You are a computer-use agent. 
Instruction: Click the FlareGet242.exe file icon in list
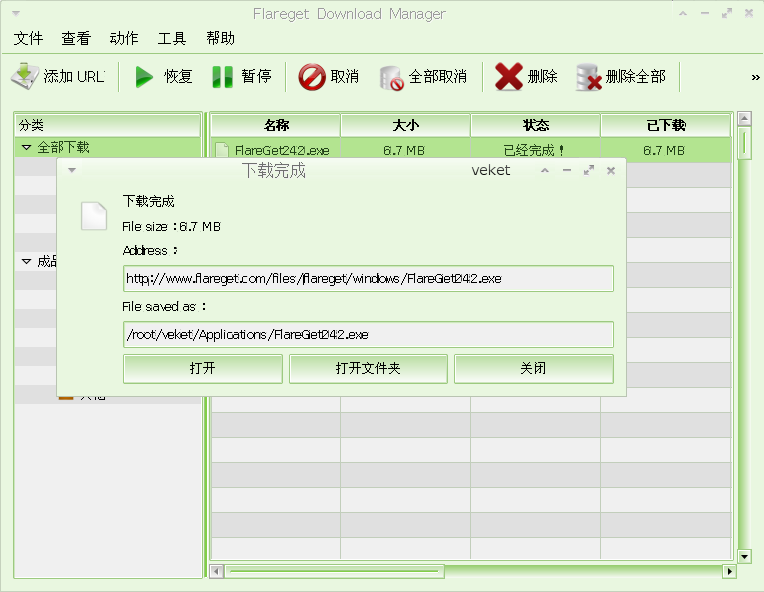(x=222, y=150)
